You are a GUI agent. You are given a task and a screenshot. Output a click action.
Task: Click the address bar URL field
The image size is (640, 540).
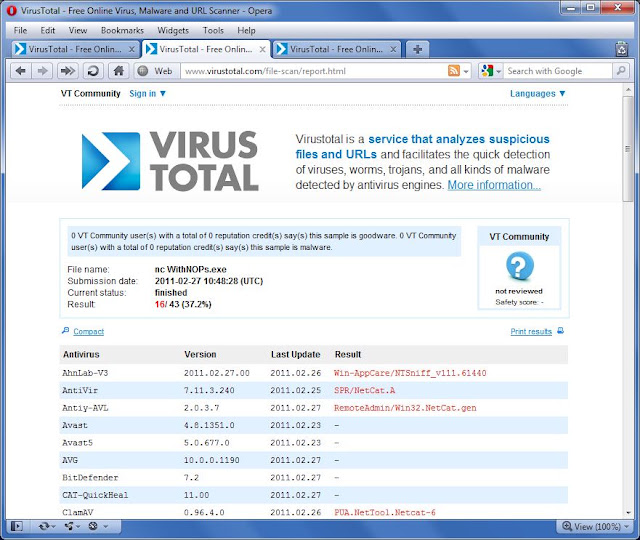coord(314,71)
